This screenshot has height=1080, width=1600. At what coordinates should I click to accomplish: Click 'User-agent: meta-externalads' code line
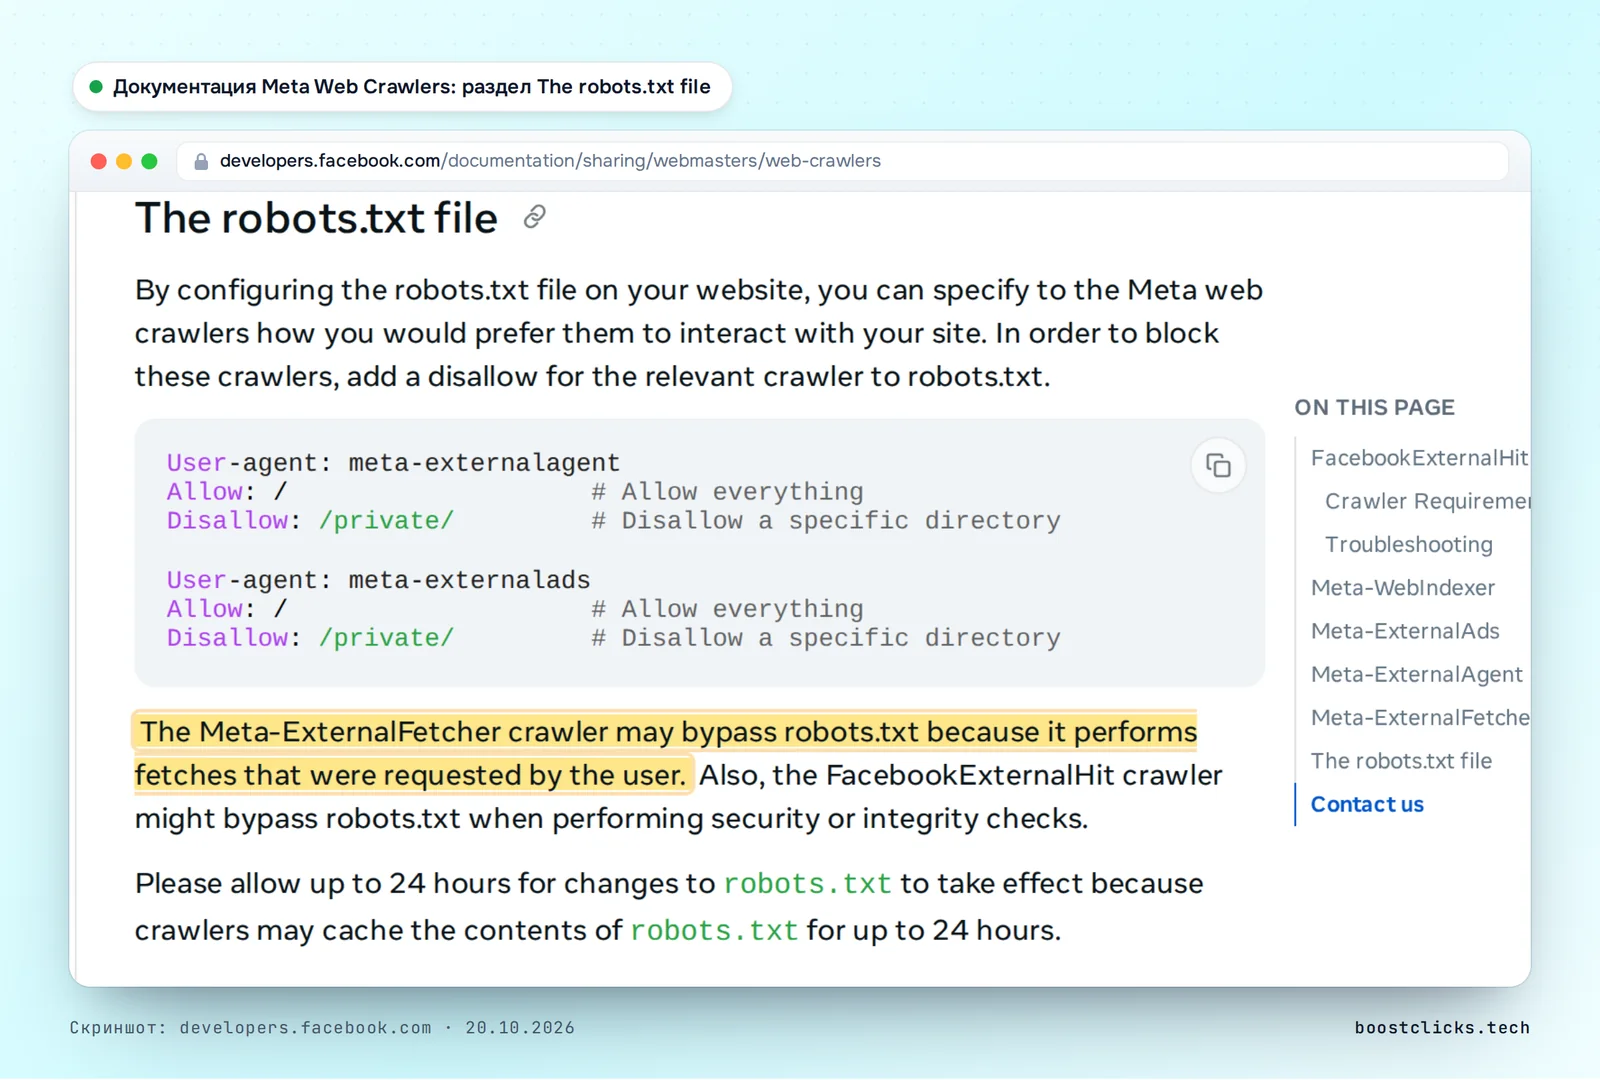pos(378,580)
